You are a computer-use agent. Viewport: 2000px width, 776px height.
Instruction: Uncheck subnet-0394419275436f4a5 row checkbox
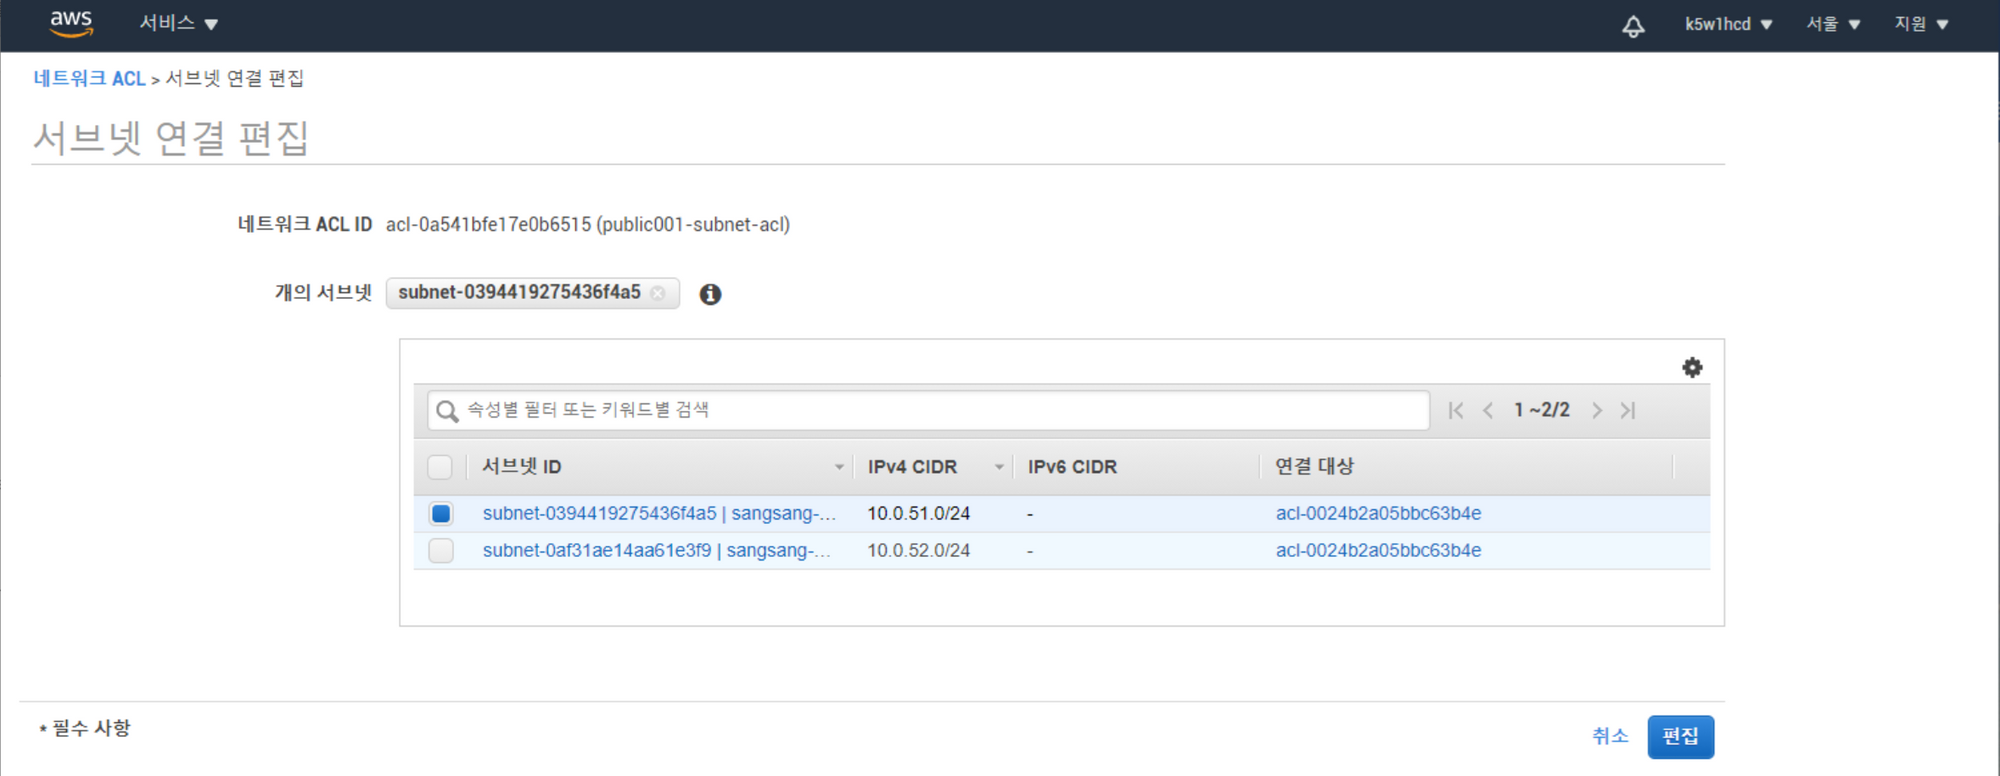point(441,514)
